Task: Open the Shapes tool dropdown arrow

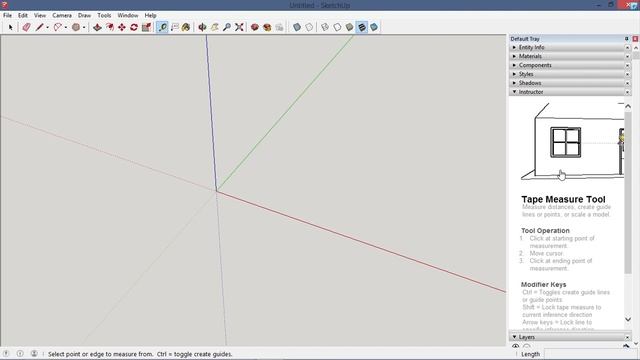Action: [x=84, y=27]
